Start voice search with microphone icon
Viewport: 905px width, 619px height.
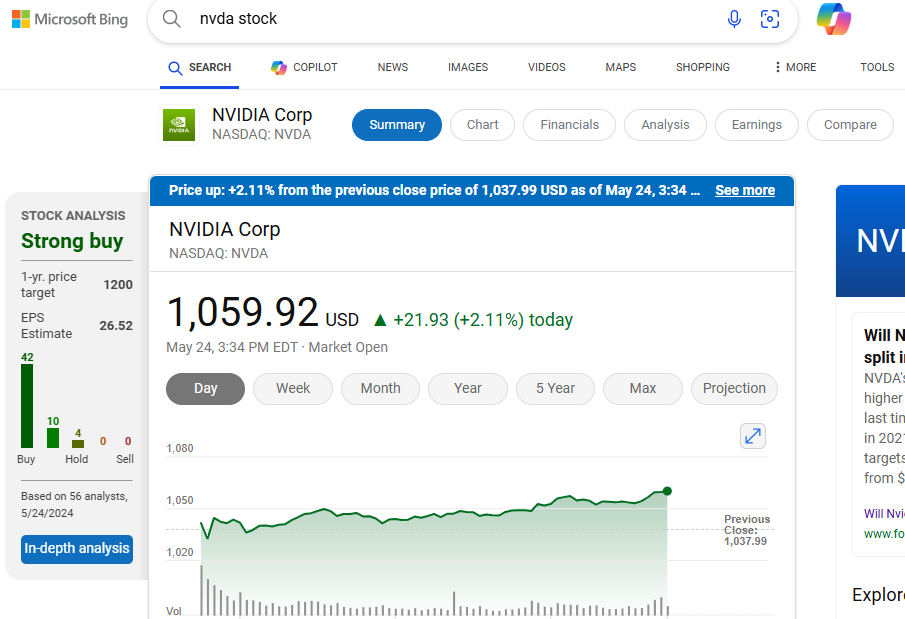[734, 19]
